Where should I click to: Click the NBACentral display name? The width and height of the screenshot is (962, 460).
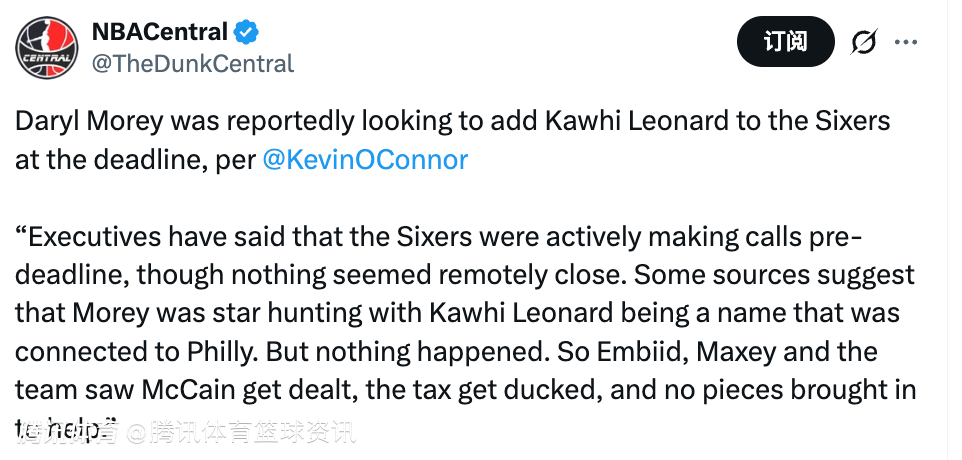[x=159, y=31]
